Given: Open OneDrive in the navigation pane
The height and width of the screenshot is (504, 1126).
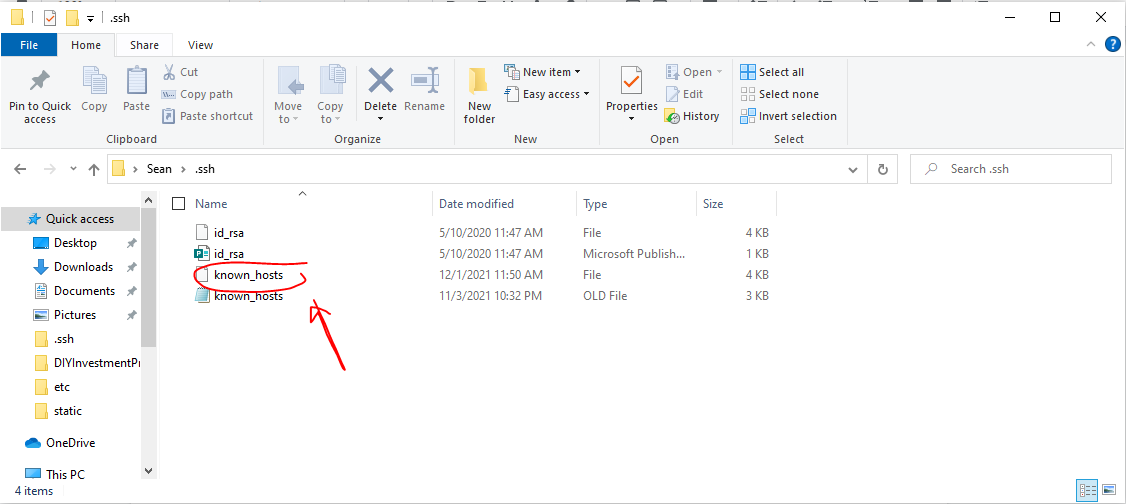Looking at the screenshot, I should 70,443.
